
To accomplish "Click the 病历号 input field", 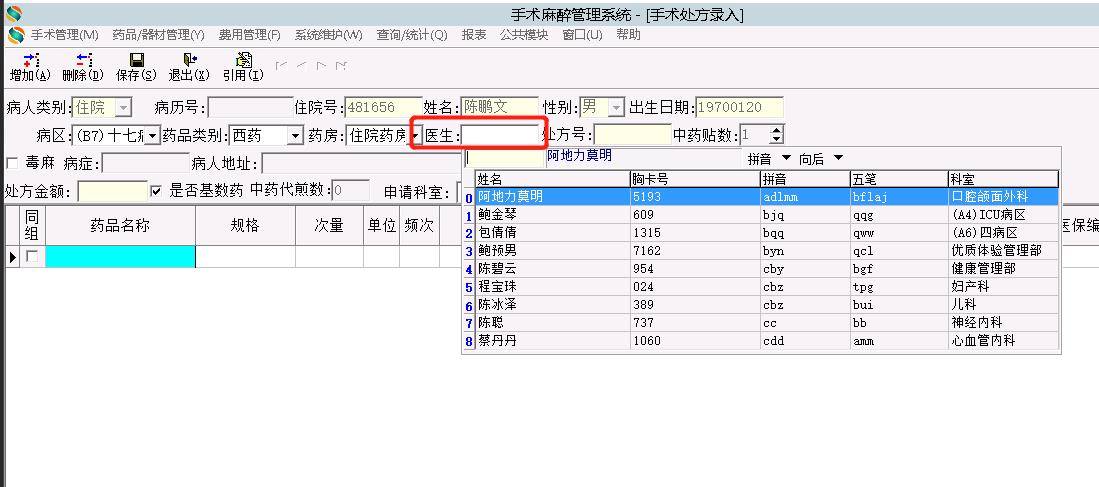I will [x=250, y=107].
